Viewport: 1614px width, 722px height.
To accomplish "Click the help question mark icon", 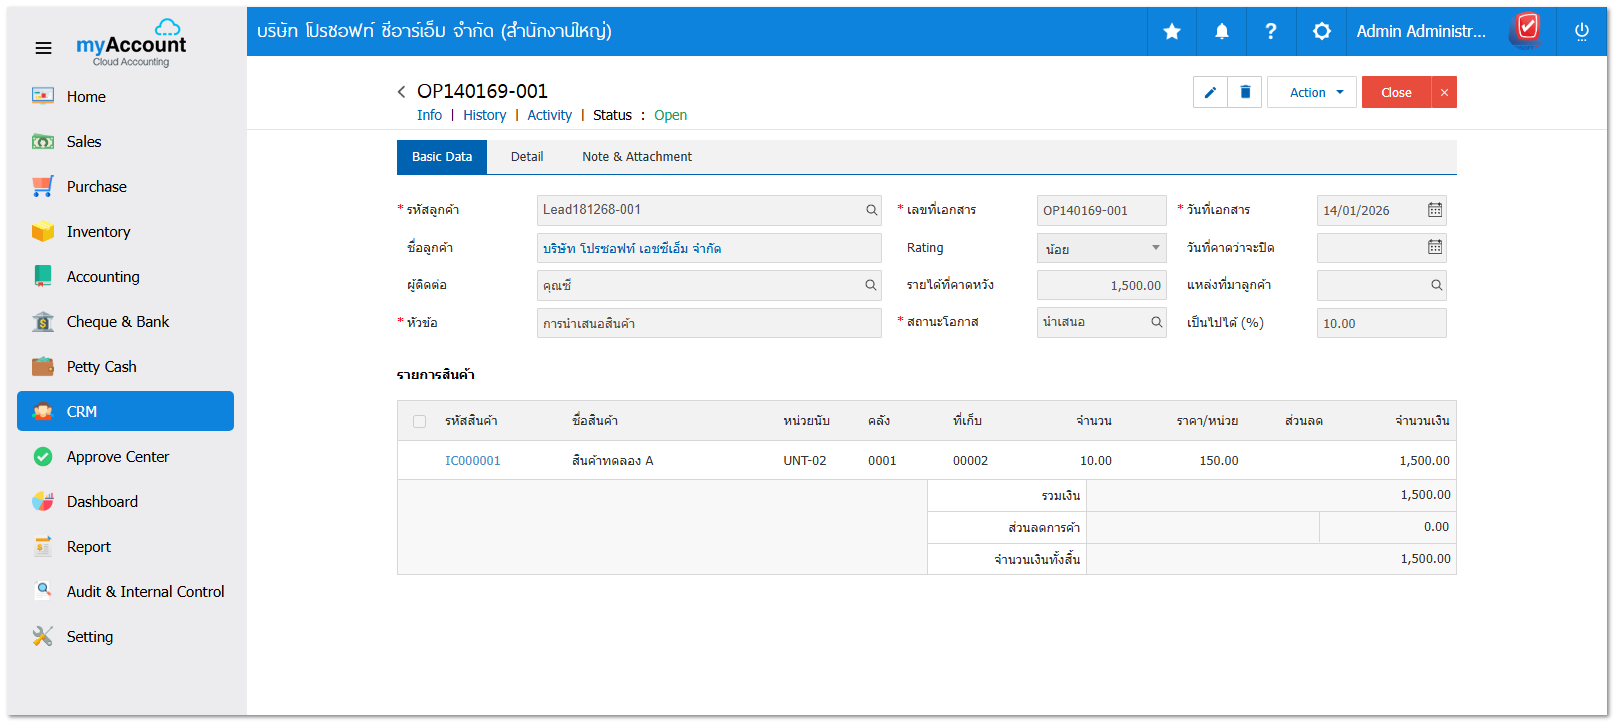I will pos(1271,32).
